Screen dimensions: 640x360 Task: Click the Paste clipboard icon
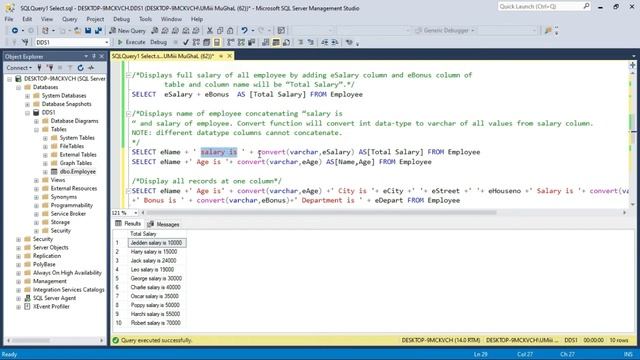pos(230,31)
